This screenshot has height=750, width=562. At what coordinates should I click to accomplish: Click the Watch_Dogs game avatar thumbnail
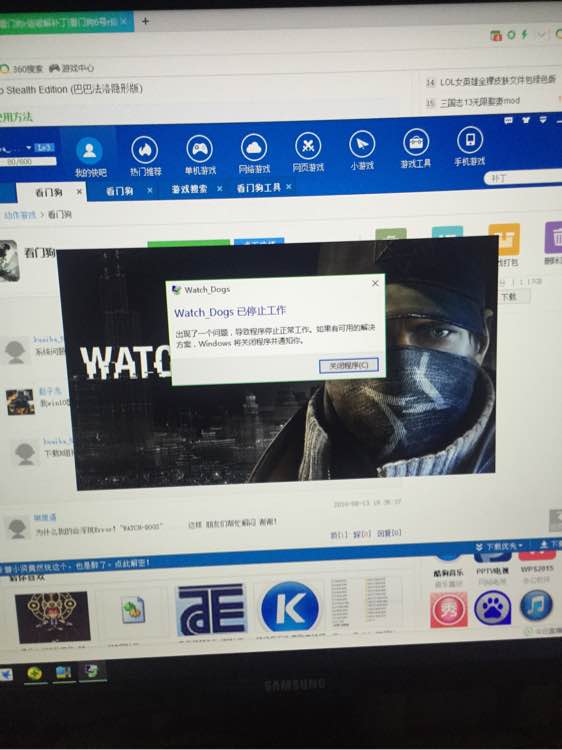click(9, 261)
